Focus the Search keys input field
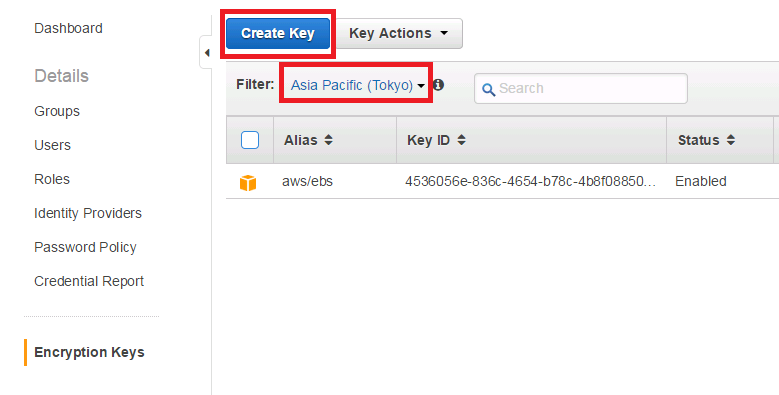The width and height of the screenshot is (779, 395). tap(581, 88)
